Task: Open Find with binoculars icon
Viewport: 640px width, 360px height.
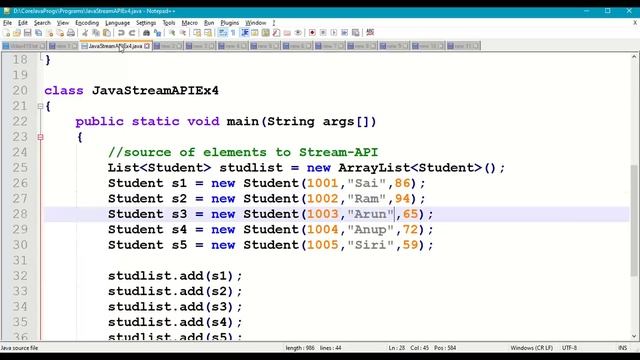Action: tap(146, 32)
